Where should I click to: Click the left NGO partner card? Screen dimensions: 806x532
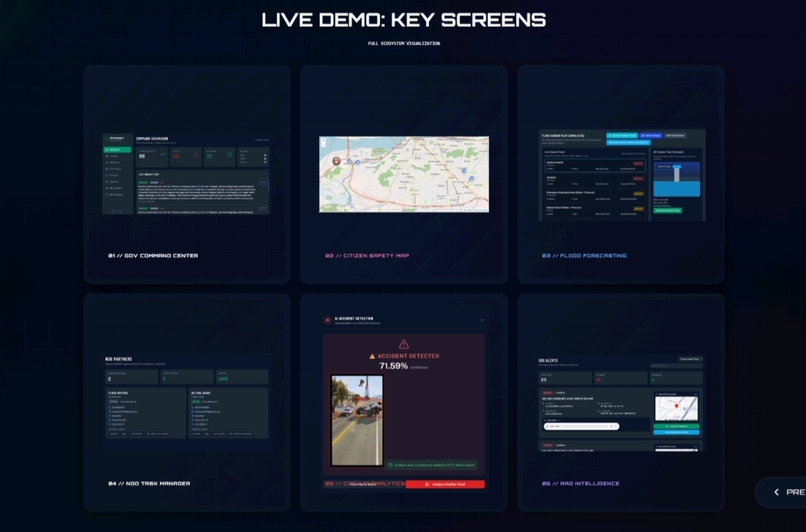point(145,413)
